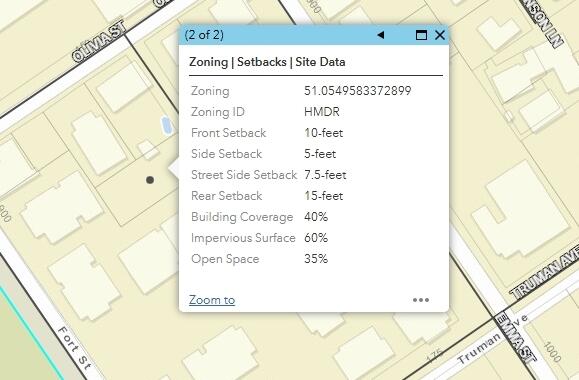Click the Fort St street label

click(74, 348)
